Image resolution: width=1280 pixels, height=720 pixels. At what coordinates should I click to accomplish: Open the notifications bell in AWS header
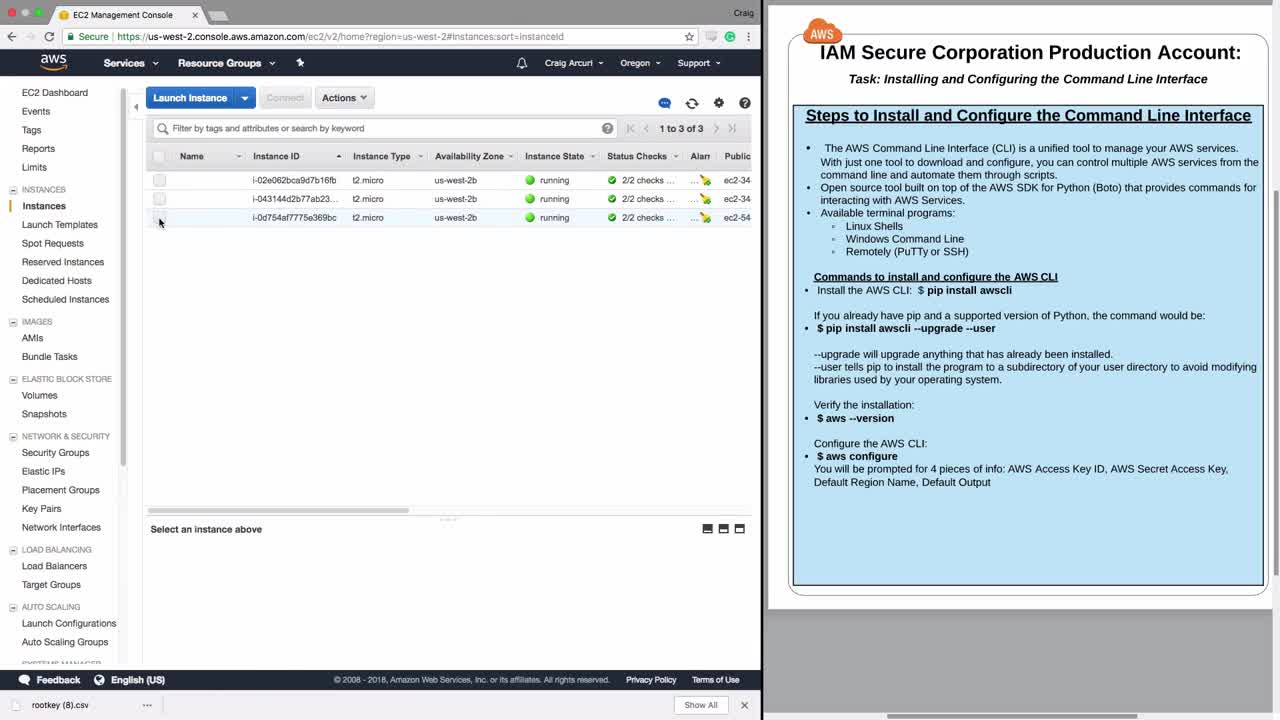(x=522, y=63)
